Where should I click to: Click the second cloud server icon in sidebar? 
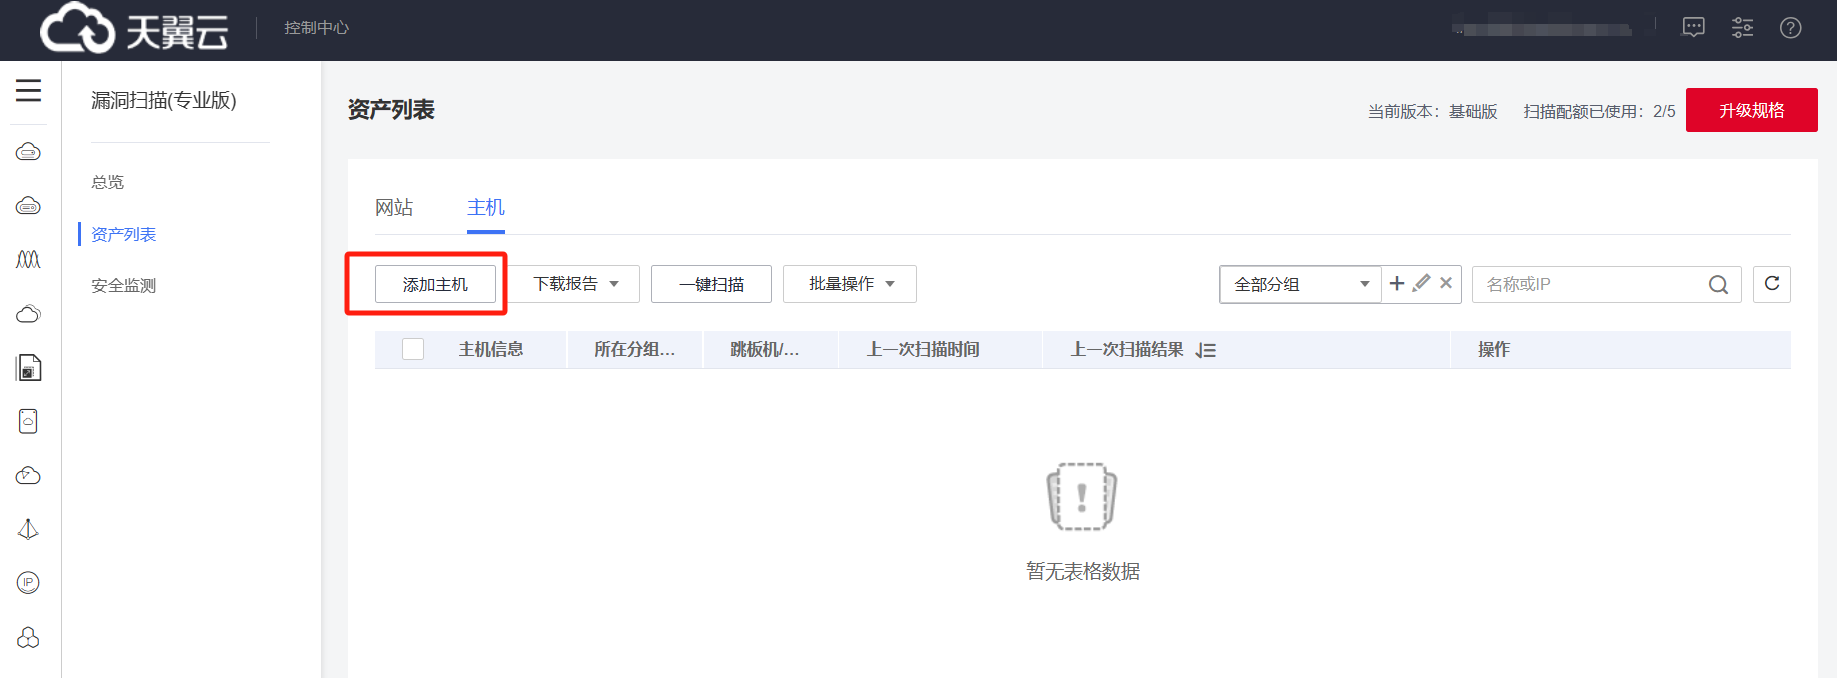28,206
